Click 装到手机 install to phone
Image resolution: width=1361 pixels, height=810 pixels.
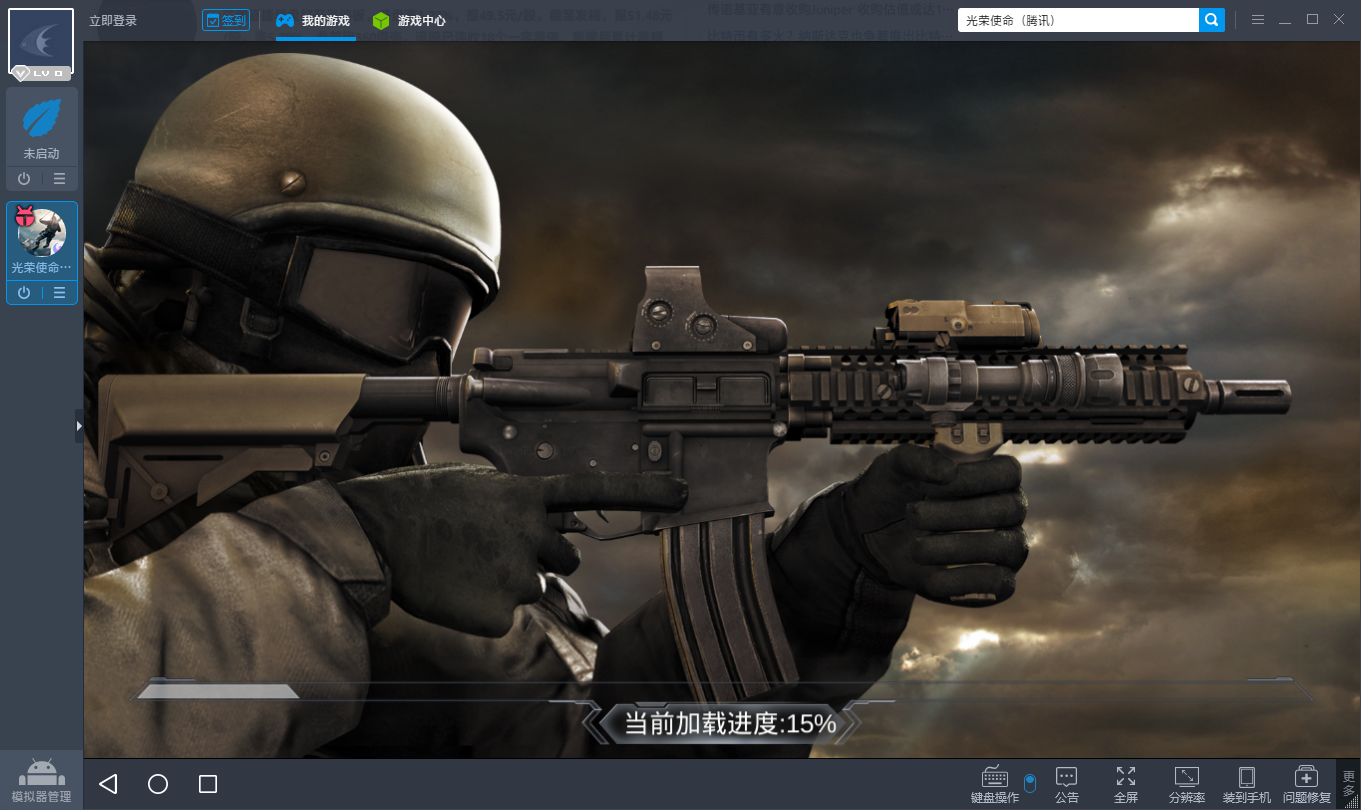click(x=1247, y=785)
